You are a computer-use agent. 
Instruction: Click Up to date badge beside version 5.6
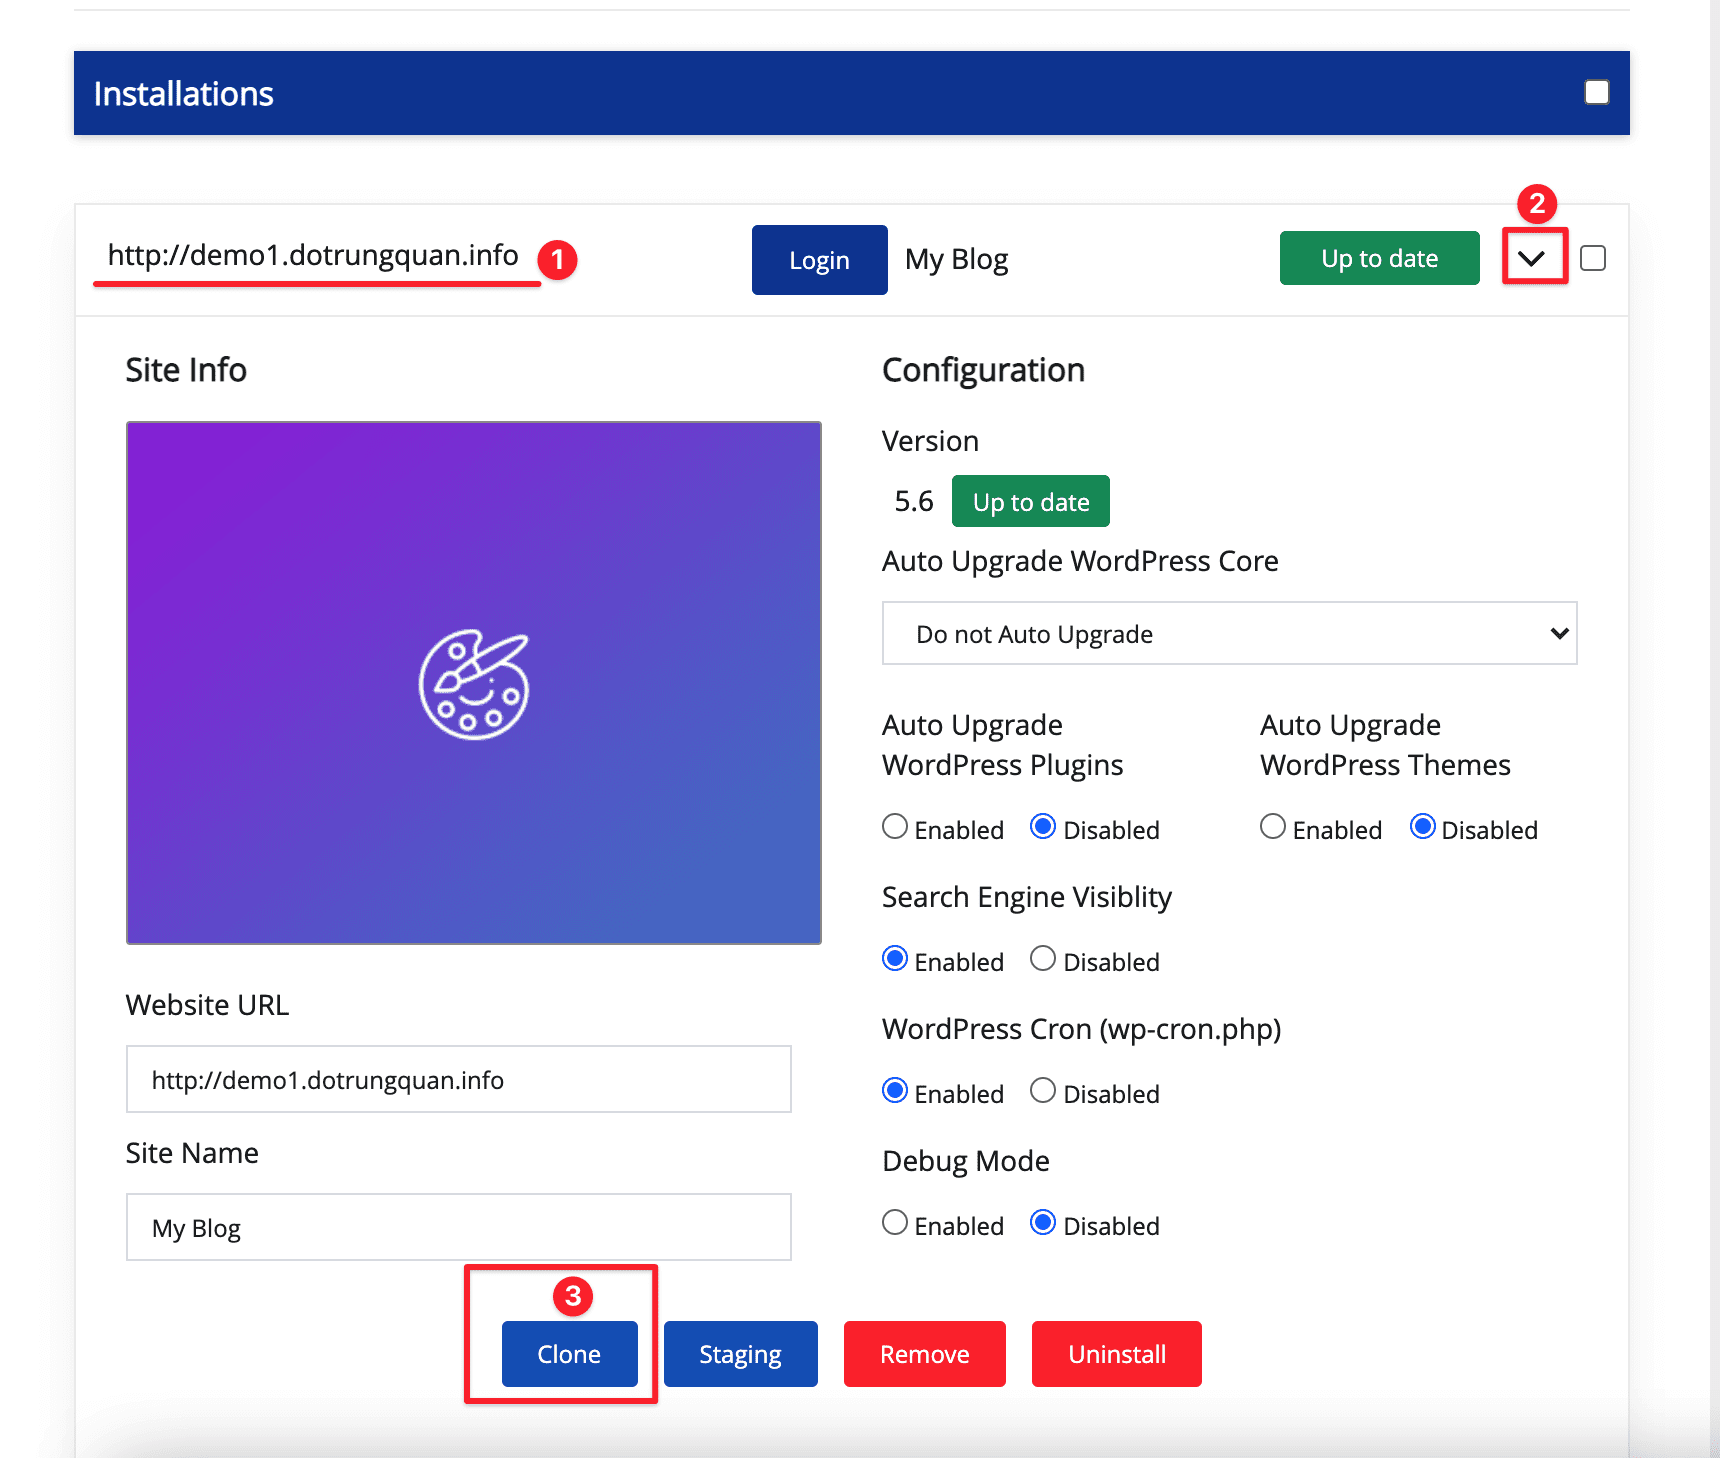[1030, 502]
